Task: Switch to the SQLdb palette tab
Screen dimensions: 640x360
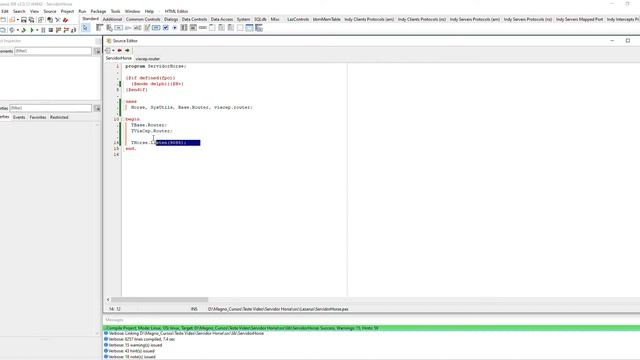Action: [x=260, y=19]
